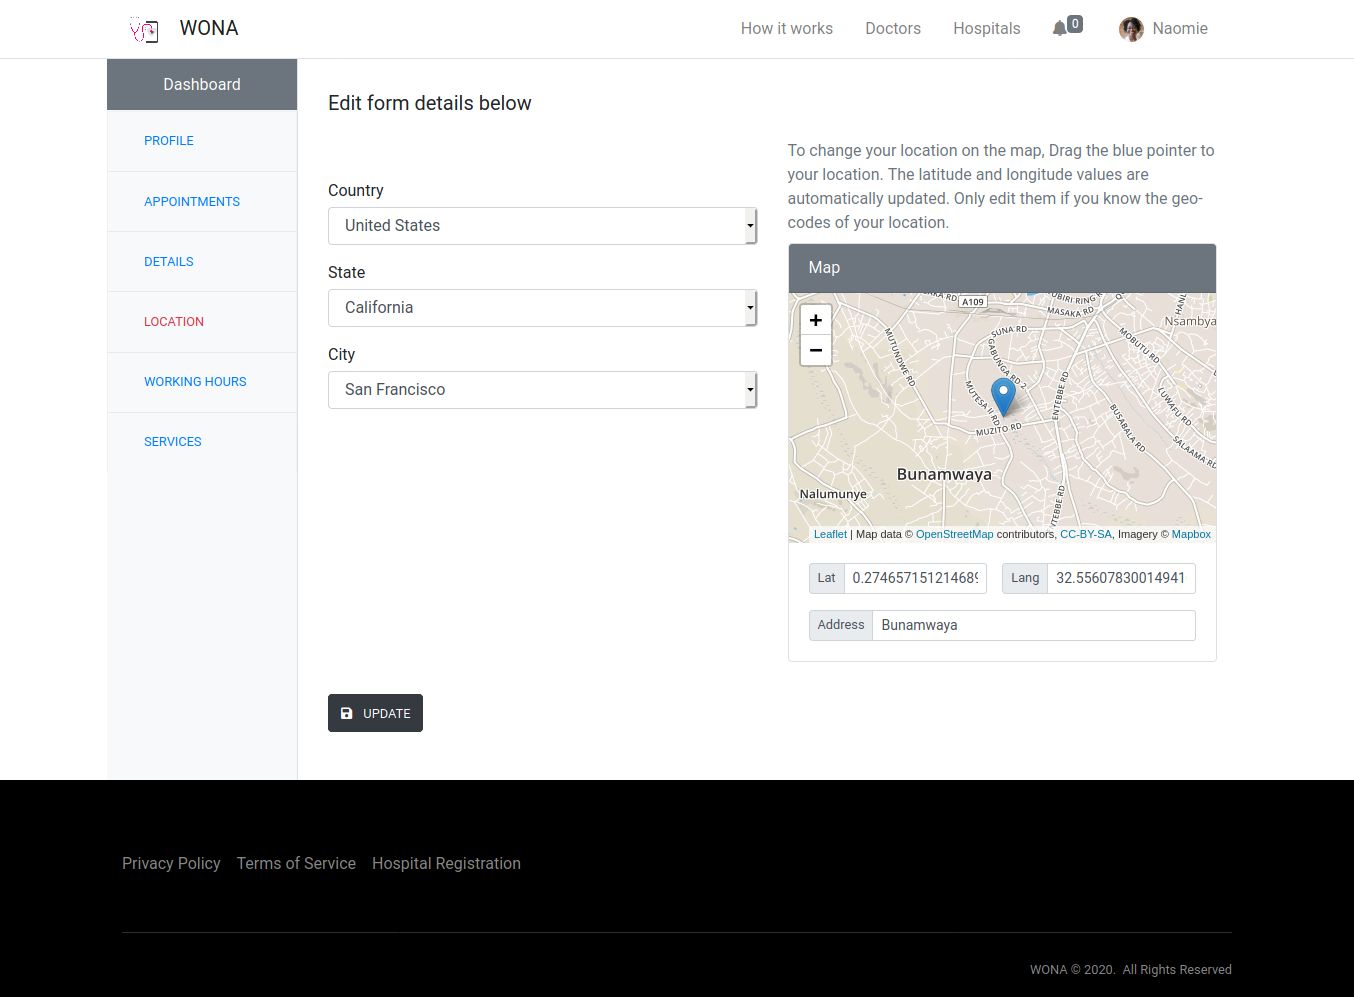Open Hospital Registration link
The width and height of the screenshot is (1354, 997).
pyautogui.click(x=446, y=864)
